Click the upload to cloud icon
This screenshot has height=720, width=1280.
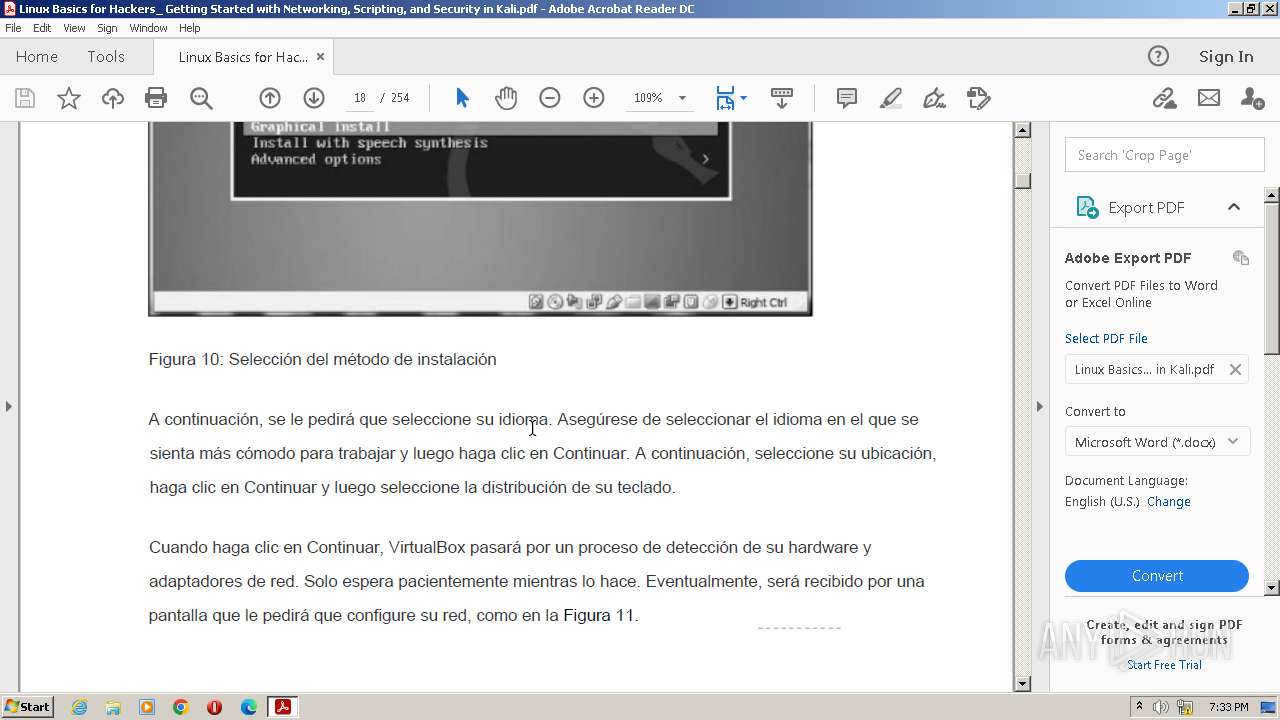coord(112,98)
